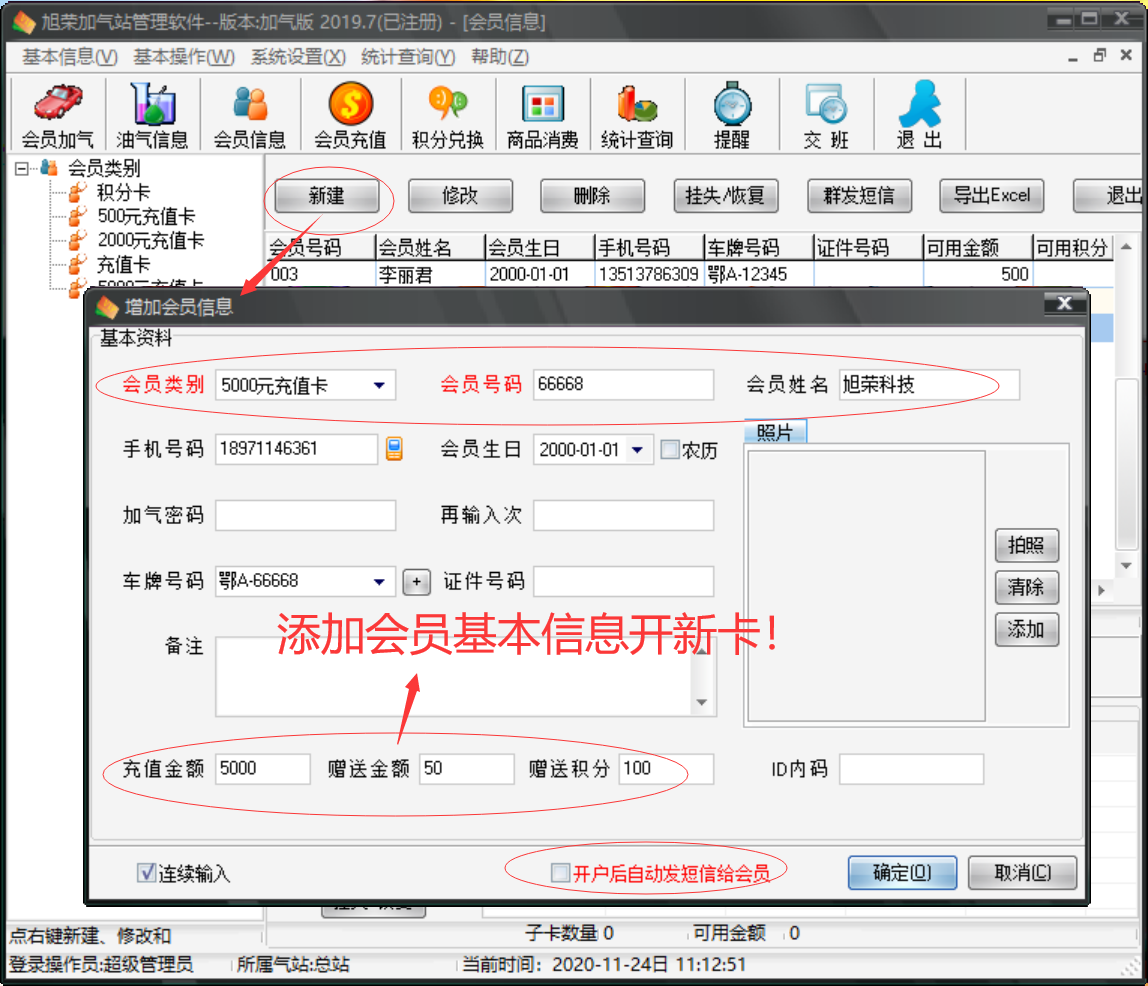Viewport: 1148px width, 986px height.
Task: Click the 会员充值 recharge icon
Action: point(347,112)
